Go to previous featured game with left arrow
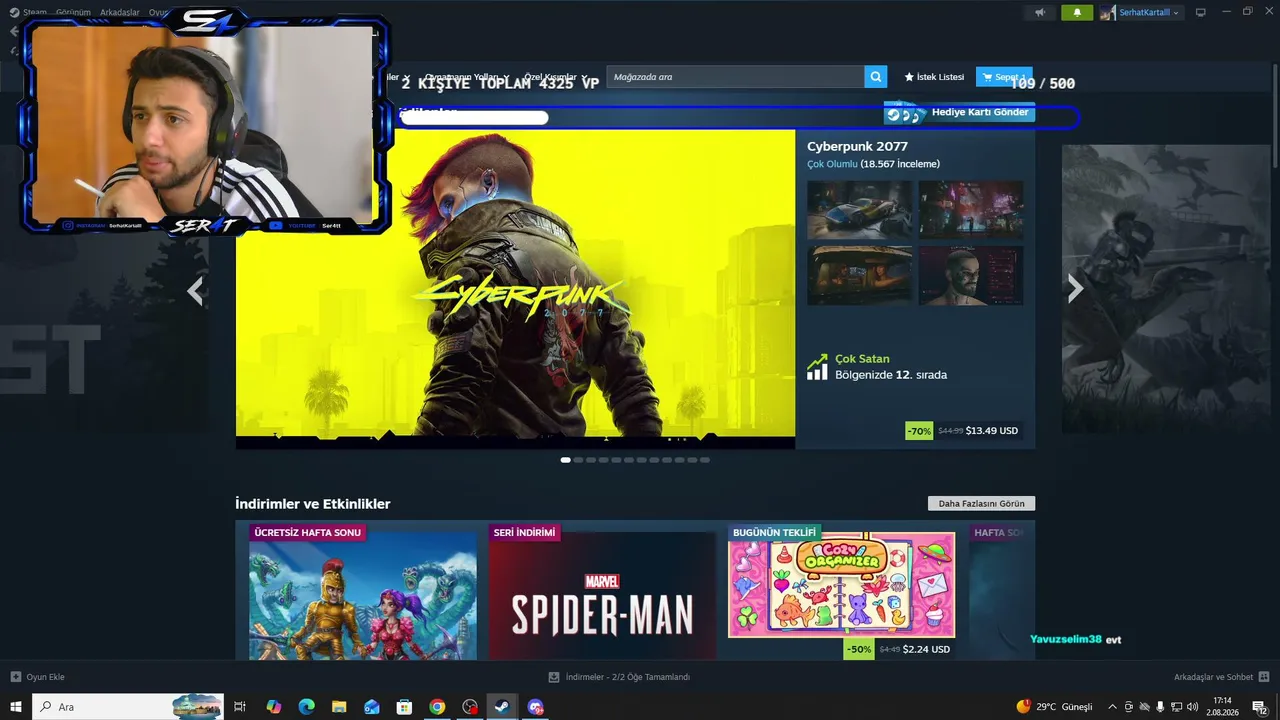 click(195, 290)
